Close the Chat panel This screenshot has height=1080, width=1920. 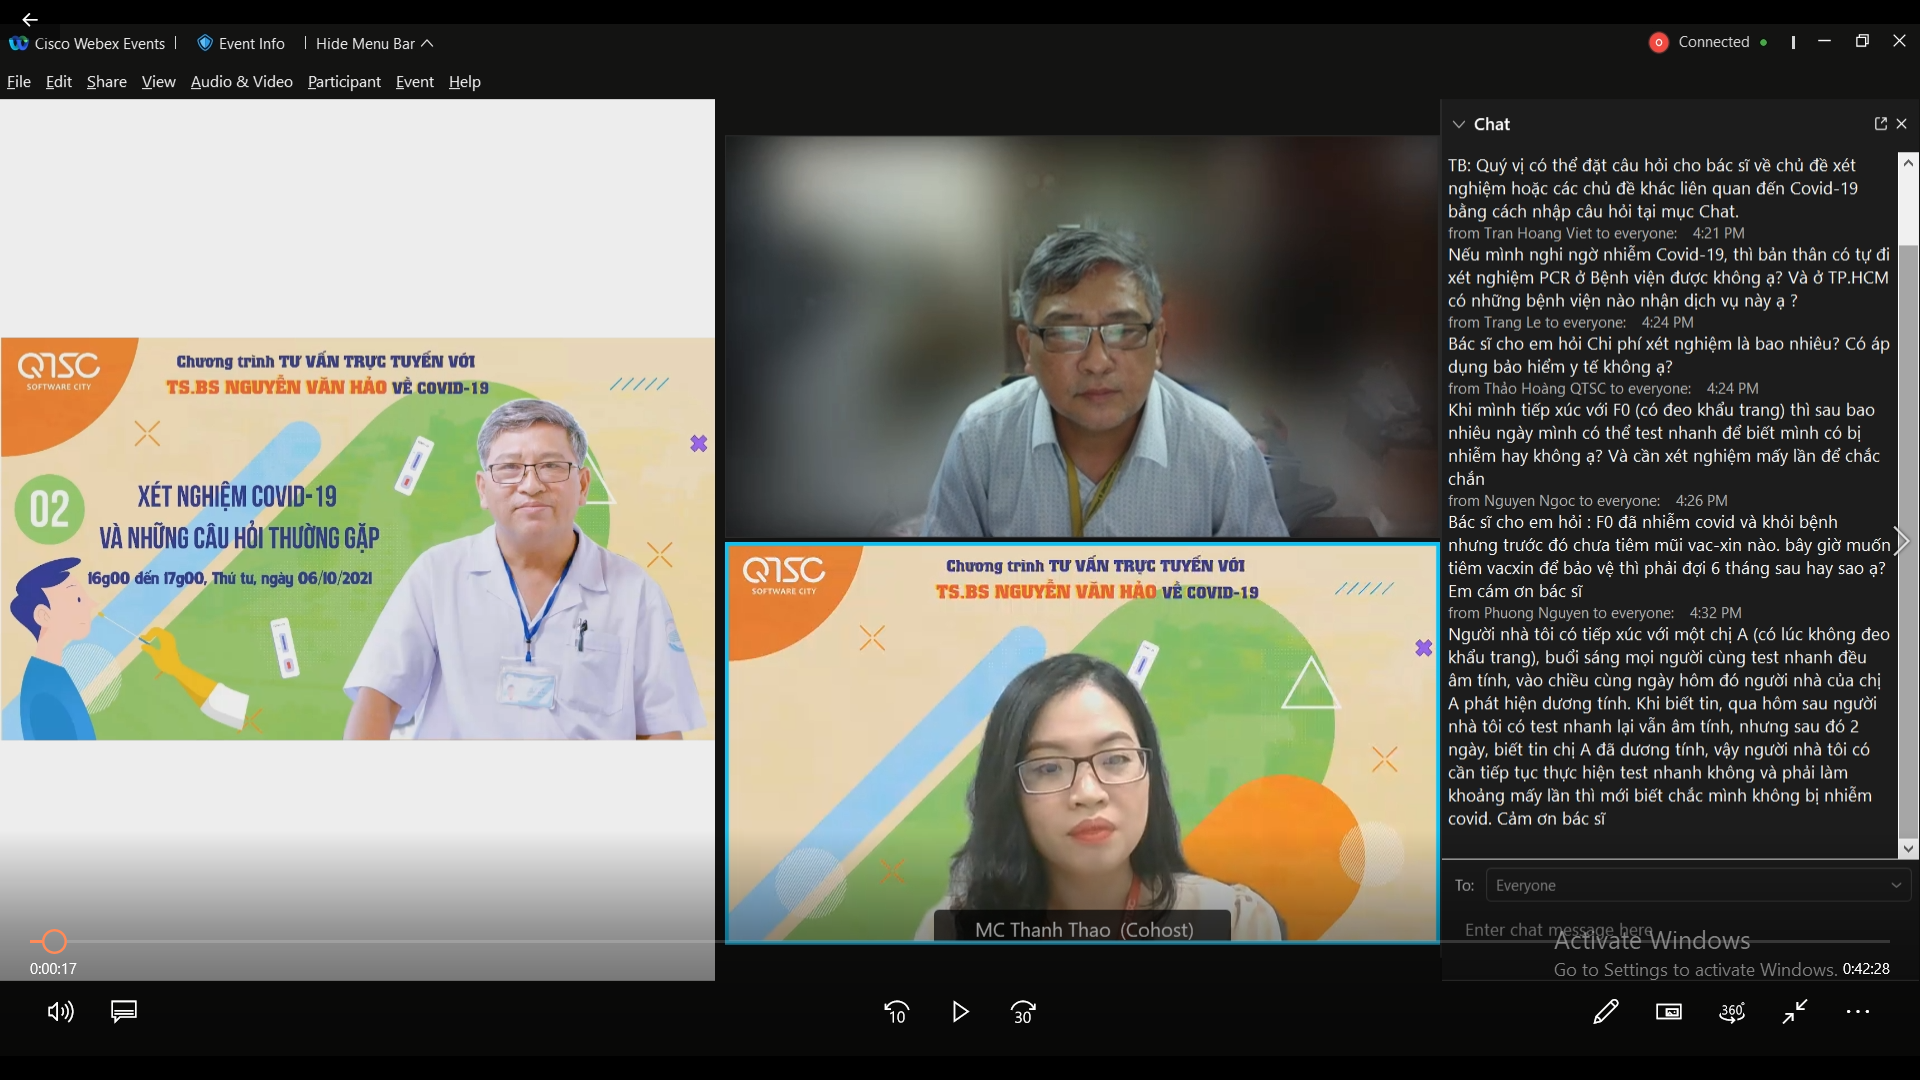click(x=1902, y=123)
